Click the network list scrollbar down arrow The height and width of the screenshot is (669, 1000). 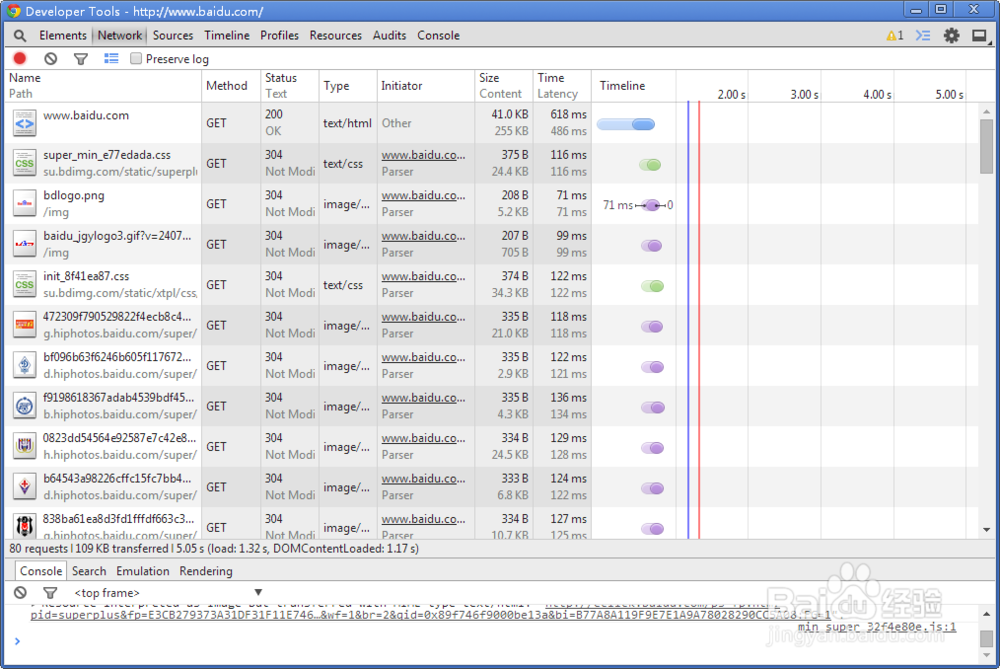(987, 530)
